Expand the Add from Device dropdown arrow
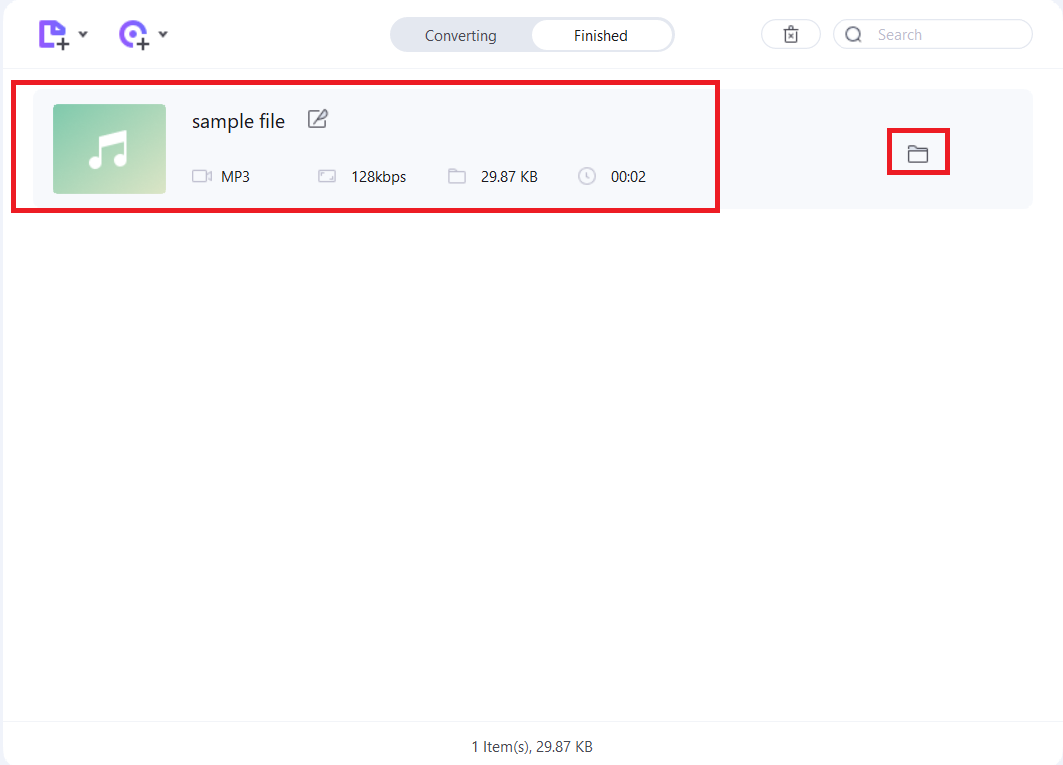Viewport: 1063px width, 765px height. point(163,33)
